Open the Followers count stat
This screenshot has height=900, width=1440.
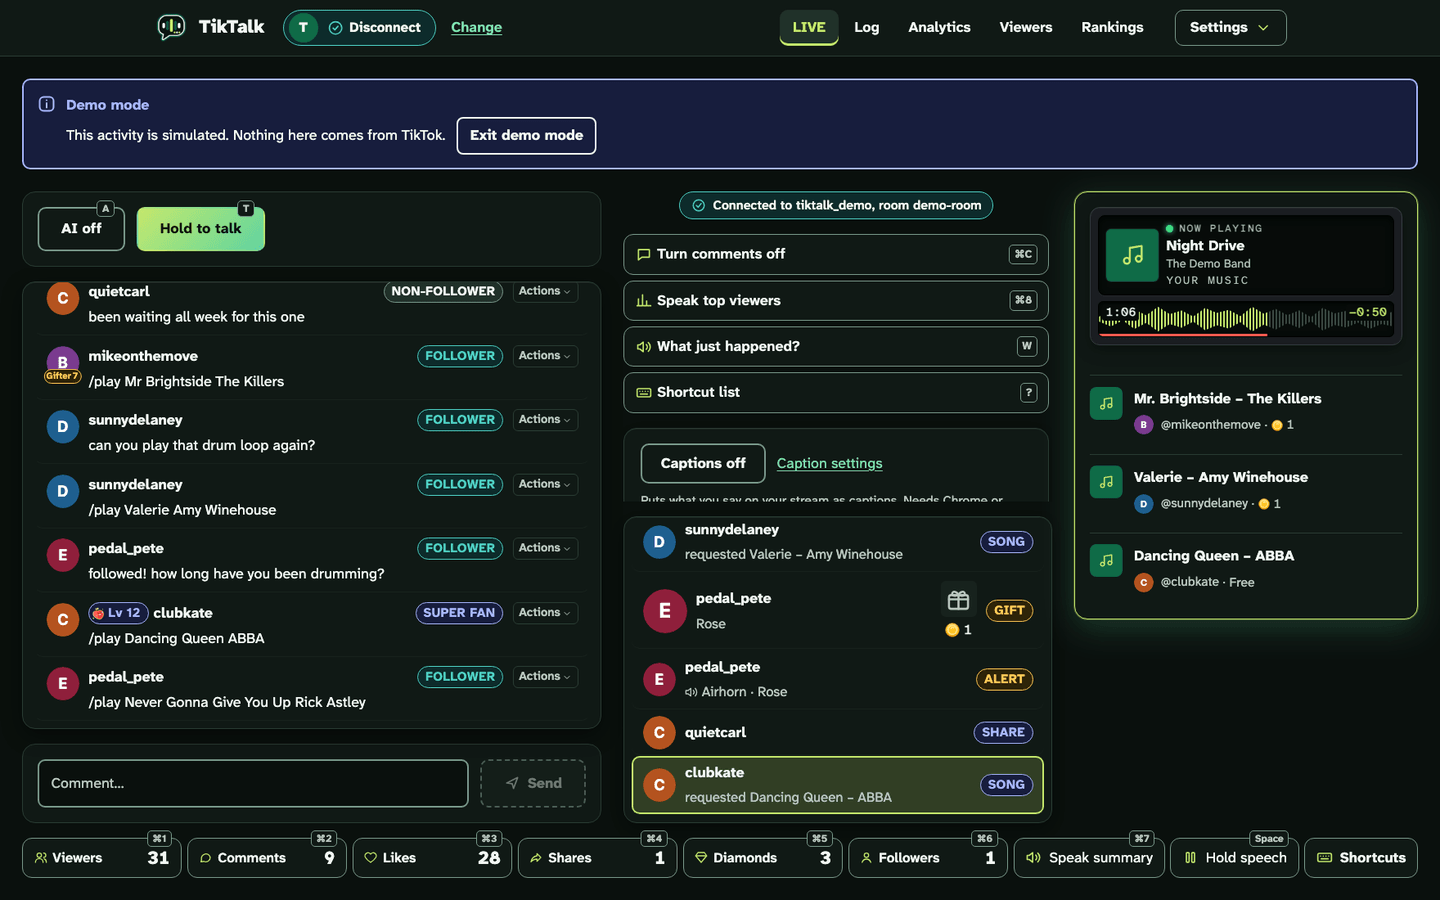coord(928,858)
